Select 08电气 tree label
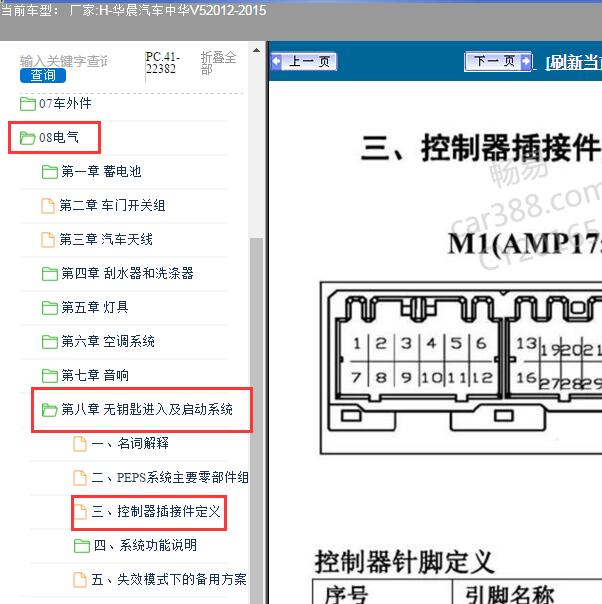Image resolution: width=602 pixels, height=604 pixels. [x=59, y=137]
